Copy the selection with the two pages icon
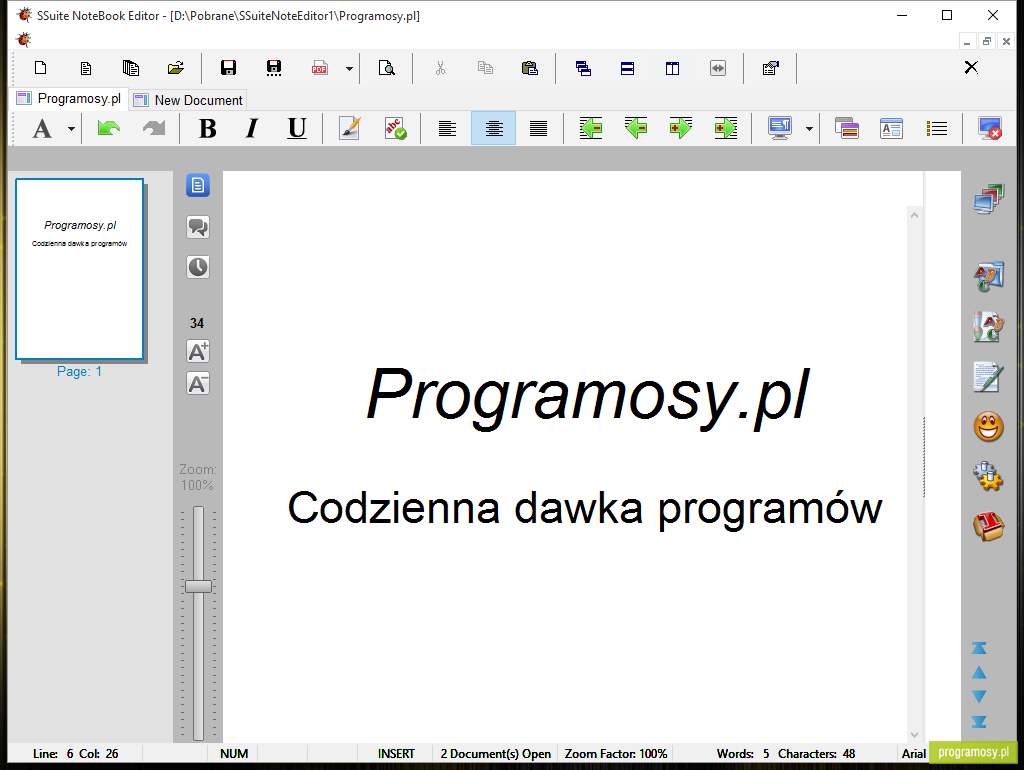Viewport: 1024px width, 770px height. click(485, 68)
